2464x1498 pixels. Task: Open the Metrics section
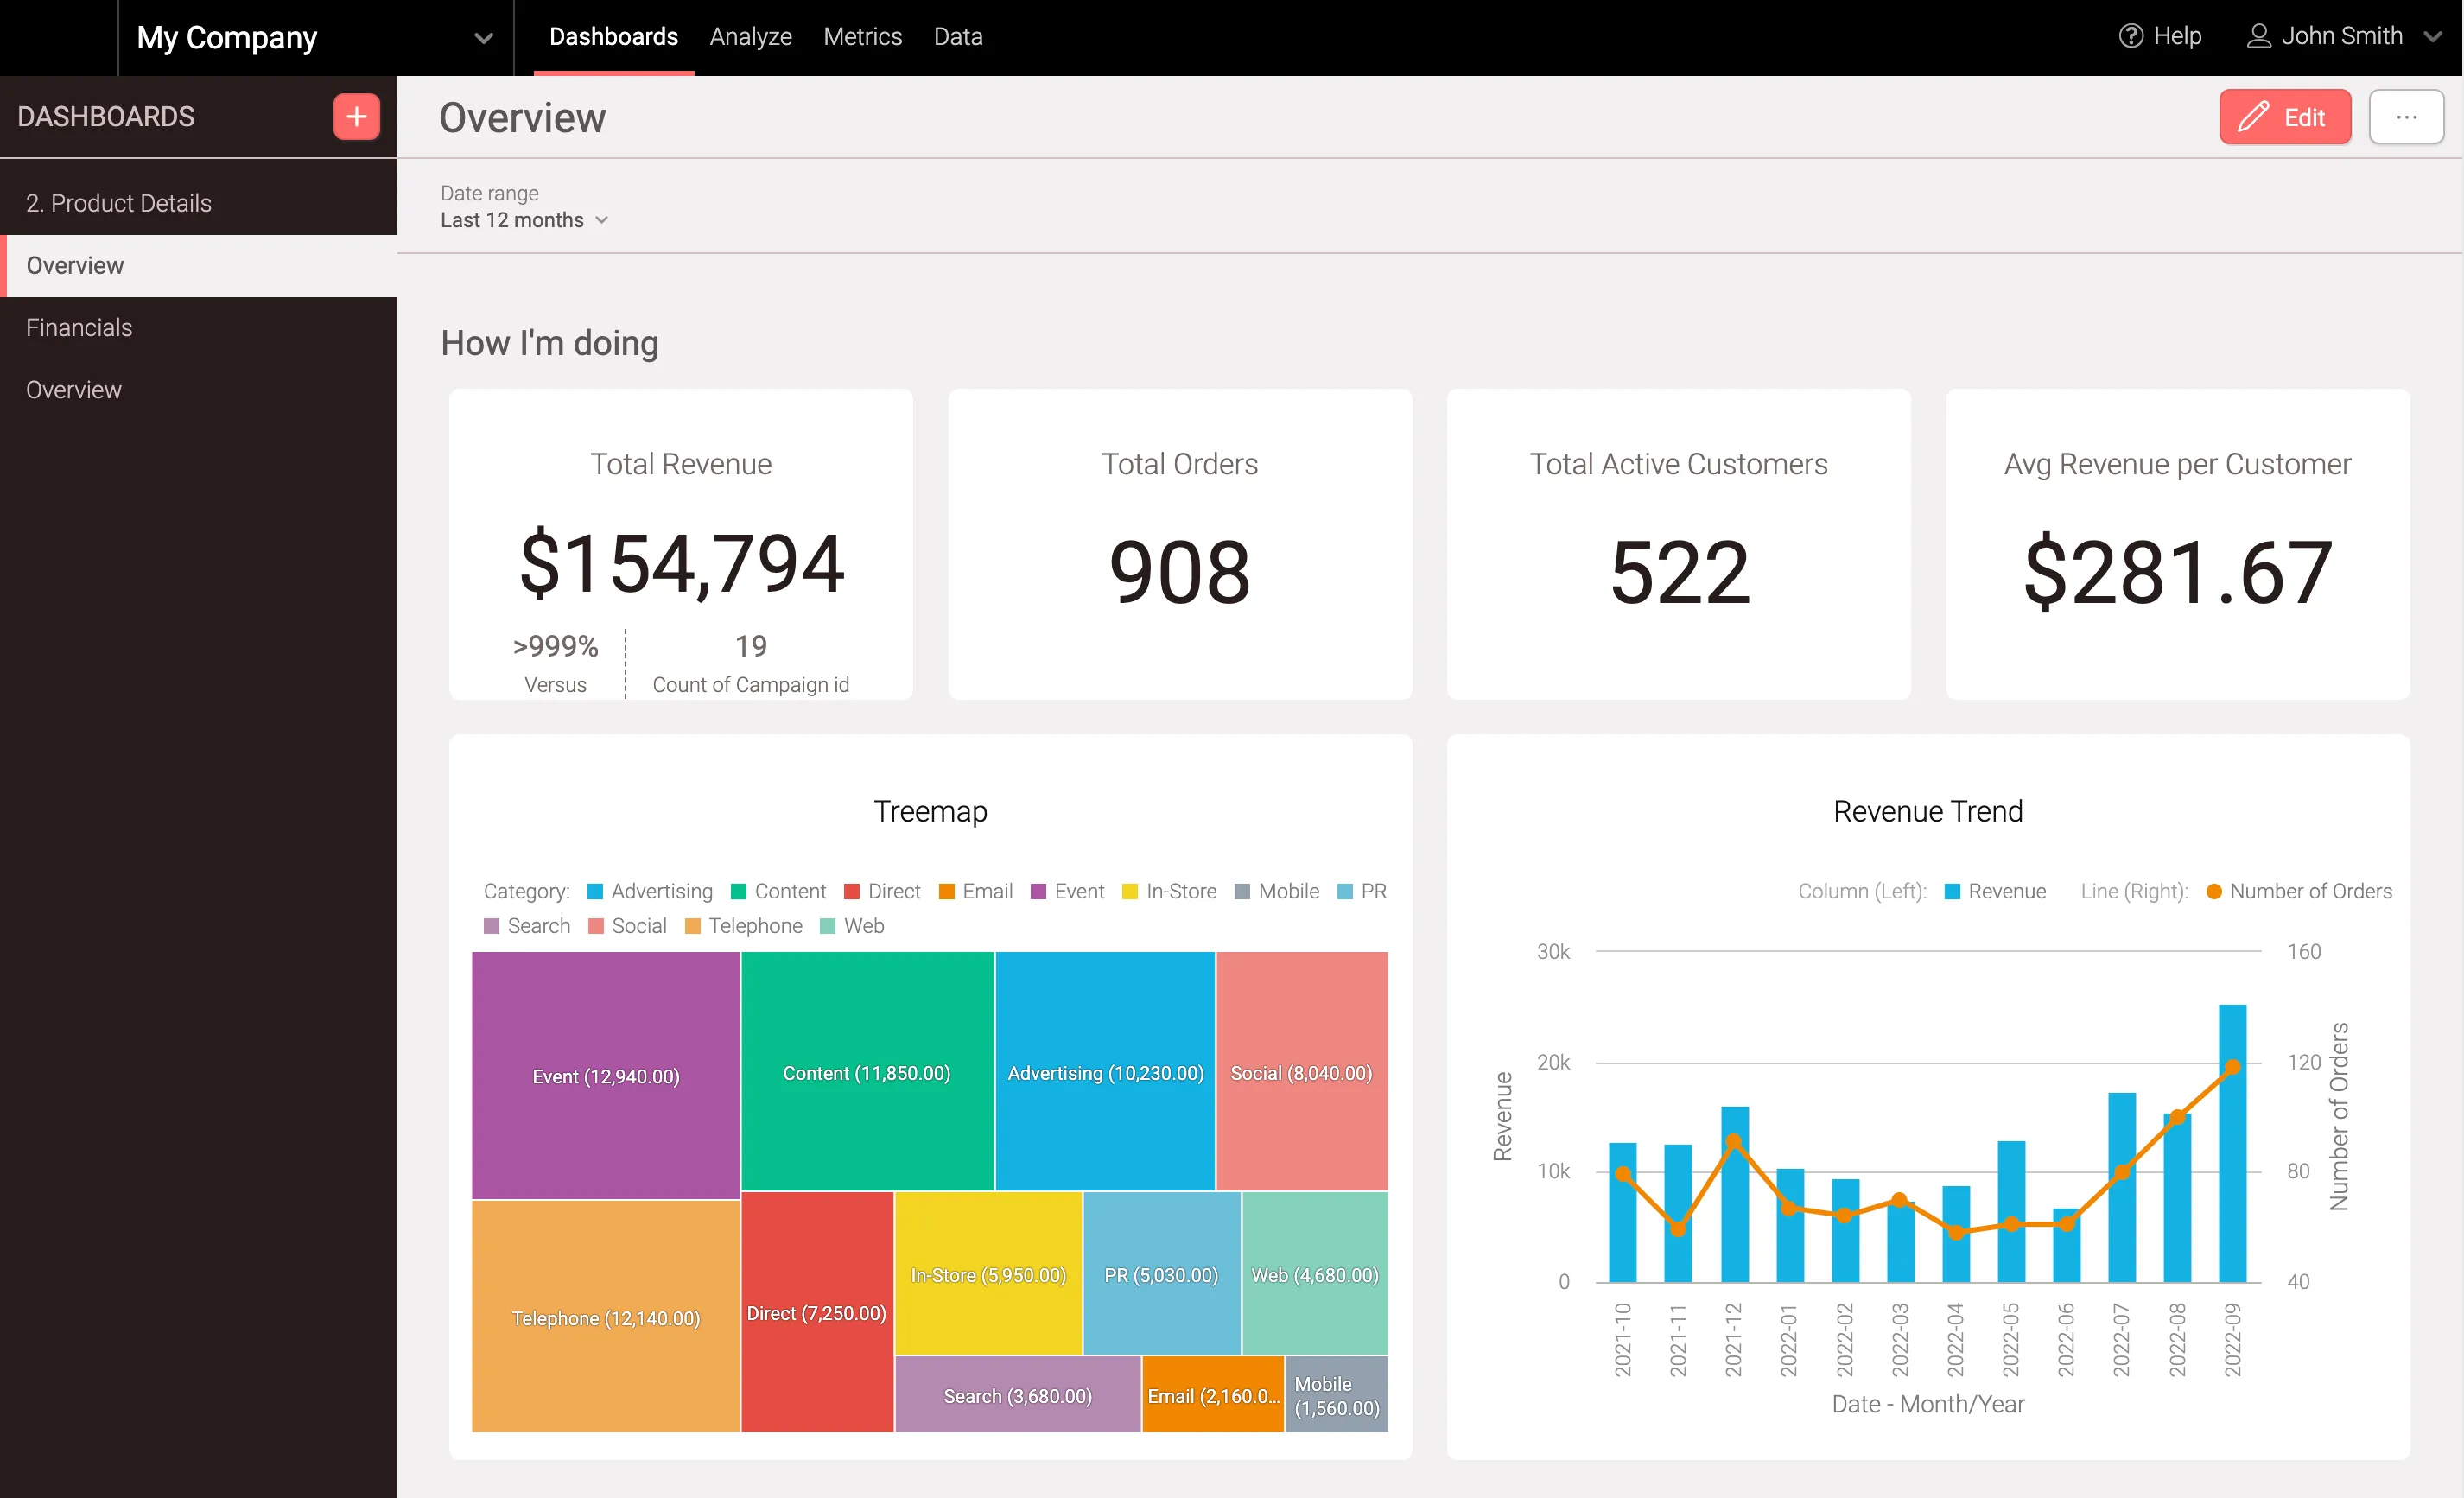(x=862, y=36)
